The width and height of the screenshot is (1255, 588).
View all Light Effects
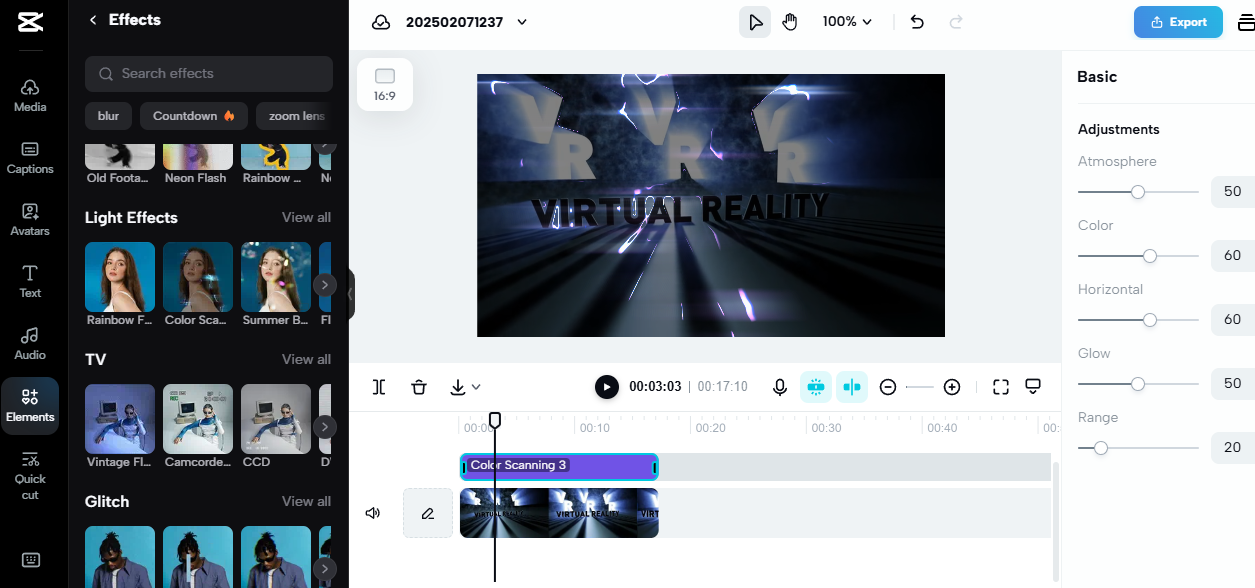tap(307, 217)
